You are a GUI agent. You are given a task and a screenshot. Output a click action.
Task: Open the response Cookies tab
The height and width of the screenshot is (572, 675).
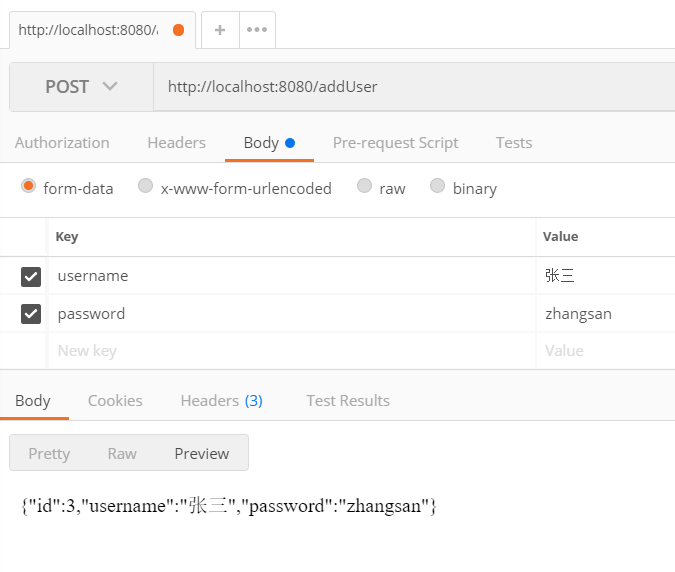[x=115, y=401]
